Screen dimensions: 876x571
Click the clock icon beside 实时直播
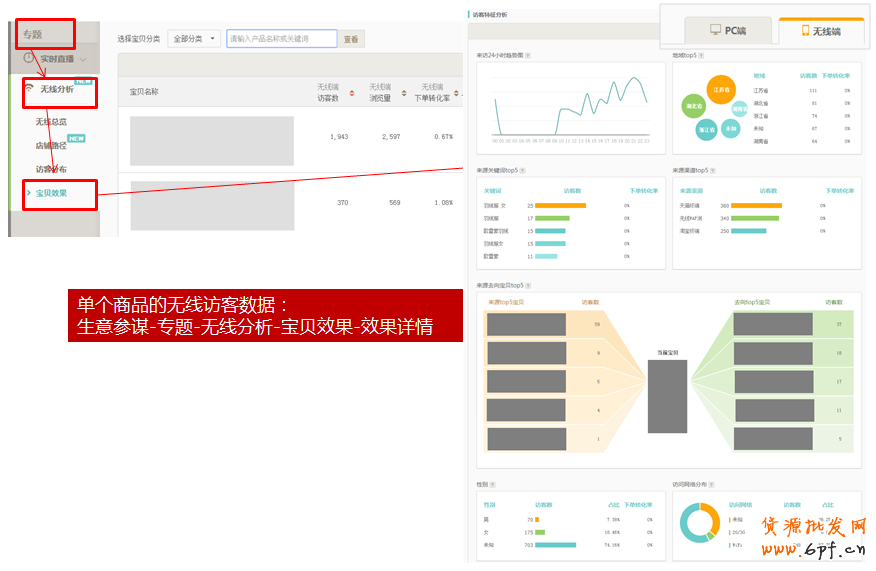click(x=29, y=60)
